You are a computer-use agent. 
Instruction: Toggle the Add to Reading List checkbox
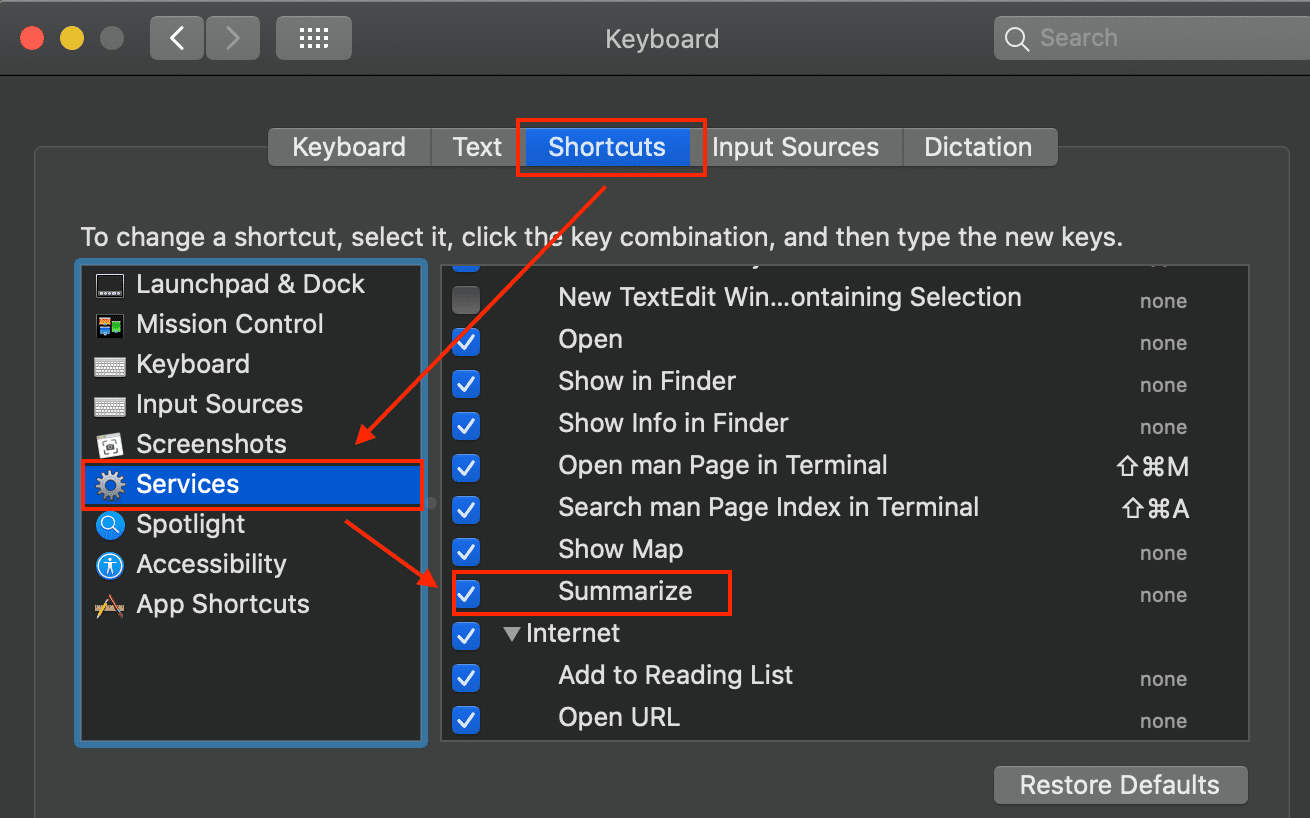[x=466, y=677]
